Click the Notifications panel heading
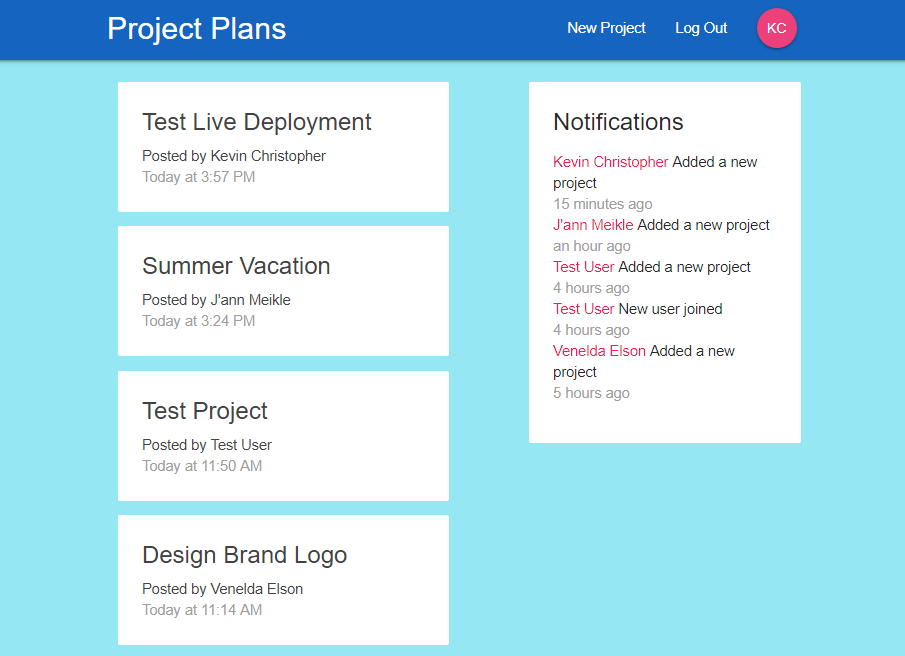The image size is (905, 656). click(x=618, y=122)
